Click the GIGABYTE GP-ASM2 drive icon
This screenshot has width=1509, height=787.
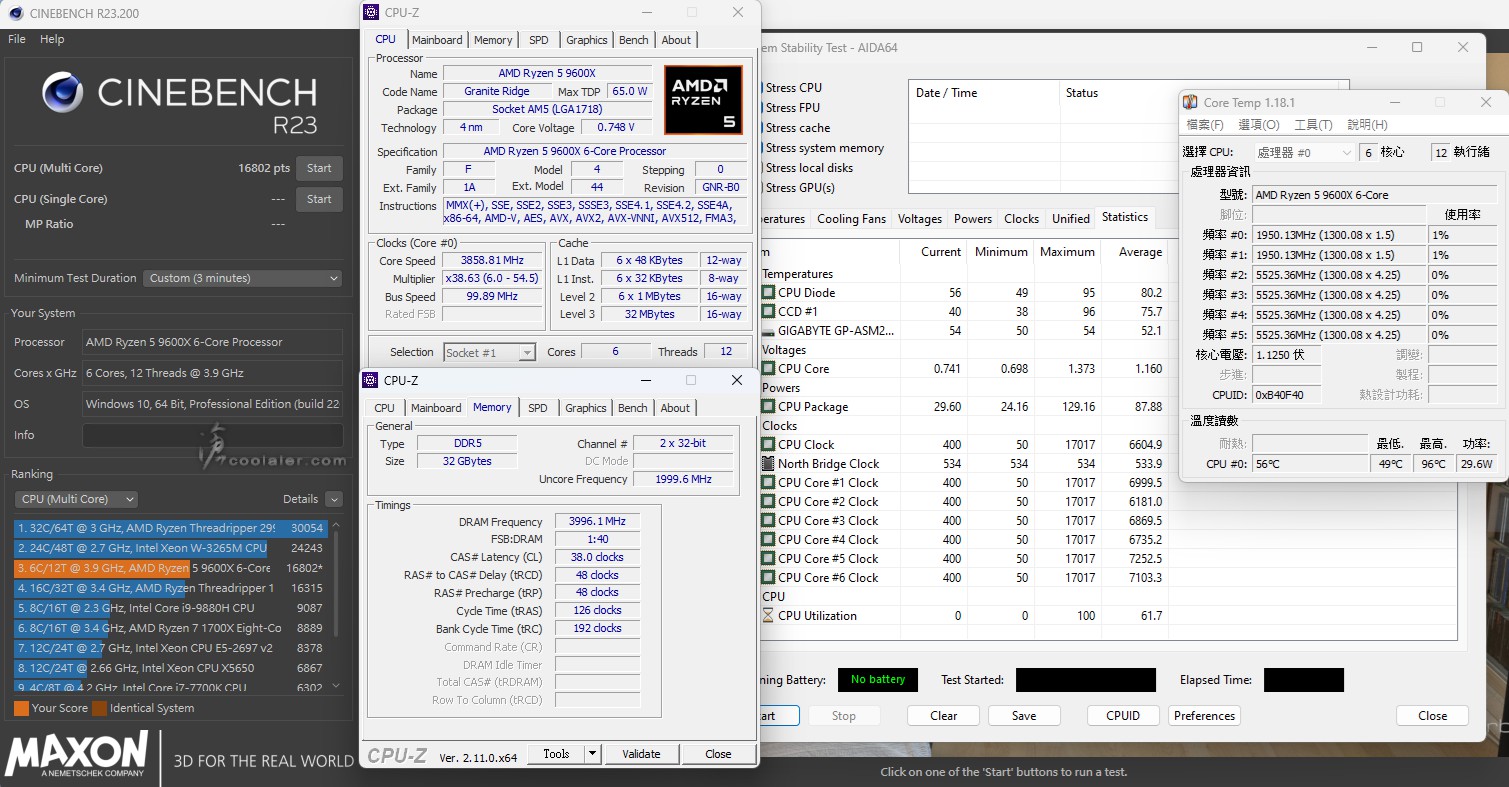coord(768,331)
